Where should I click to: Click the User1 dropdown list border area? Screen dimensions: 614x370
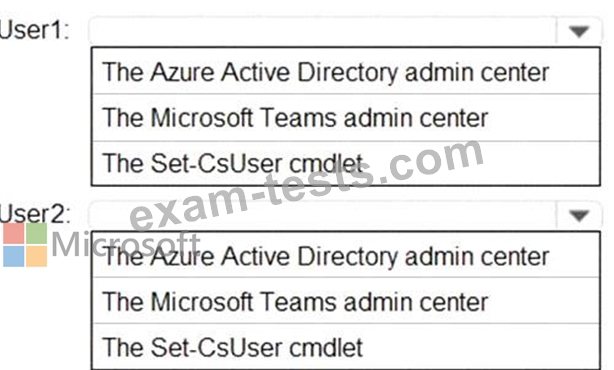point(346,116)
